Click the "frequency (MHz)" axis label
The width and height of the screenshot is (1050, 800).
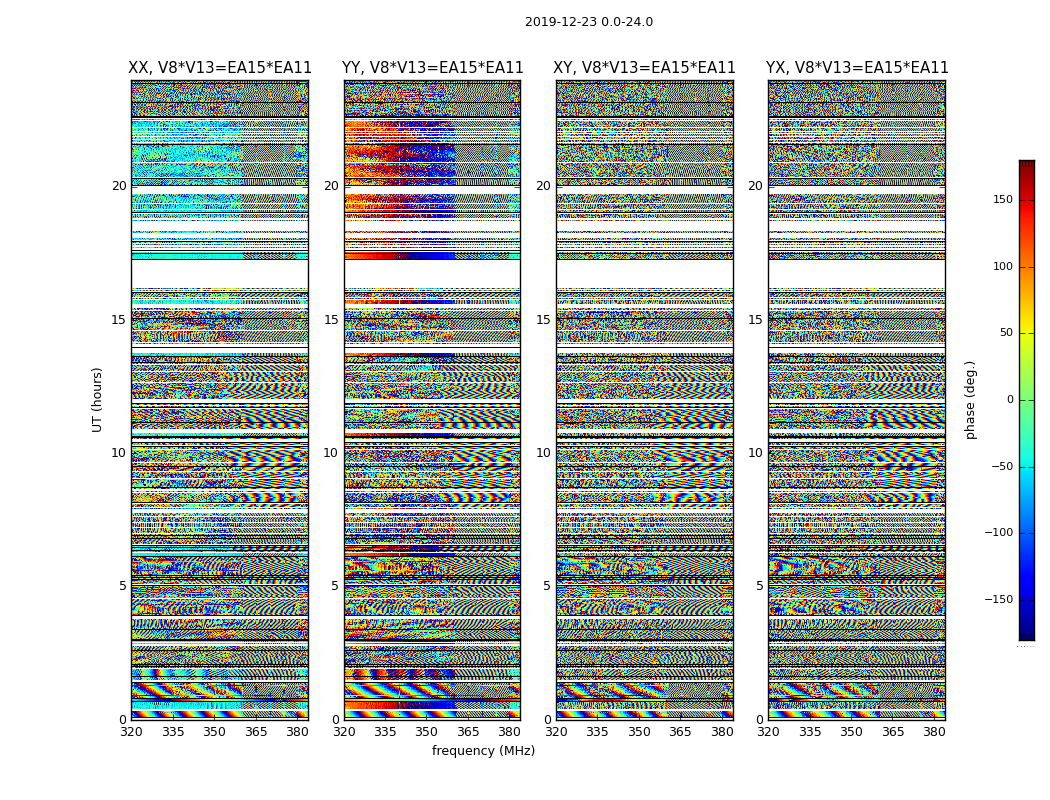point(483,750)
